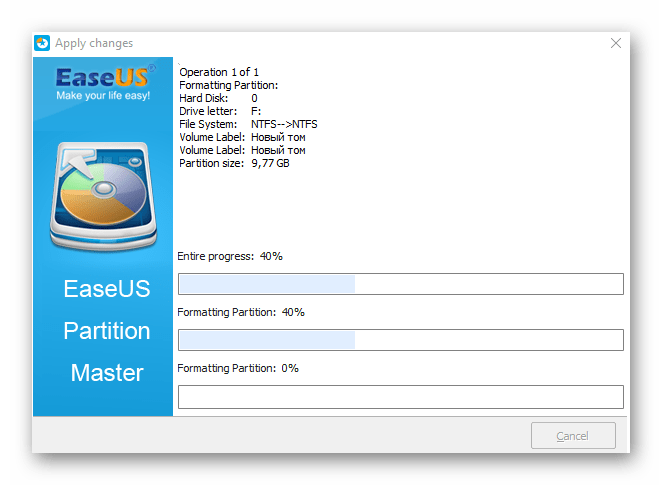Click the 'Hard Disk: 0' line

tap(218, 98)
